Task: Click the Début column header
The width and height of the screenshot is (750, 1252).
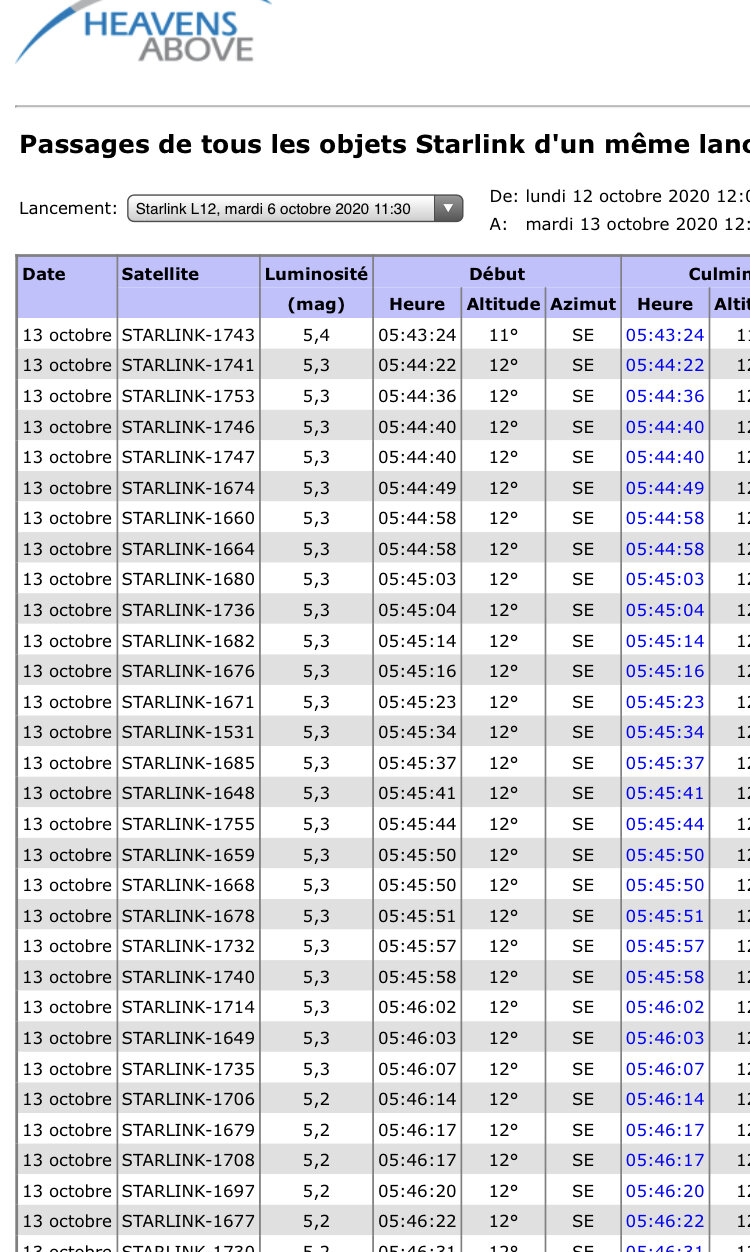Action: click(x=497, y=273)
